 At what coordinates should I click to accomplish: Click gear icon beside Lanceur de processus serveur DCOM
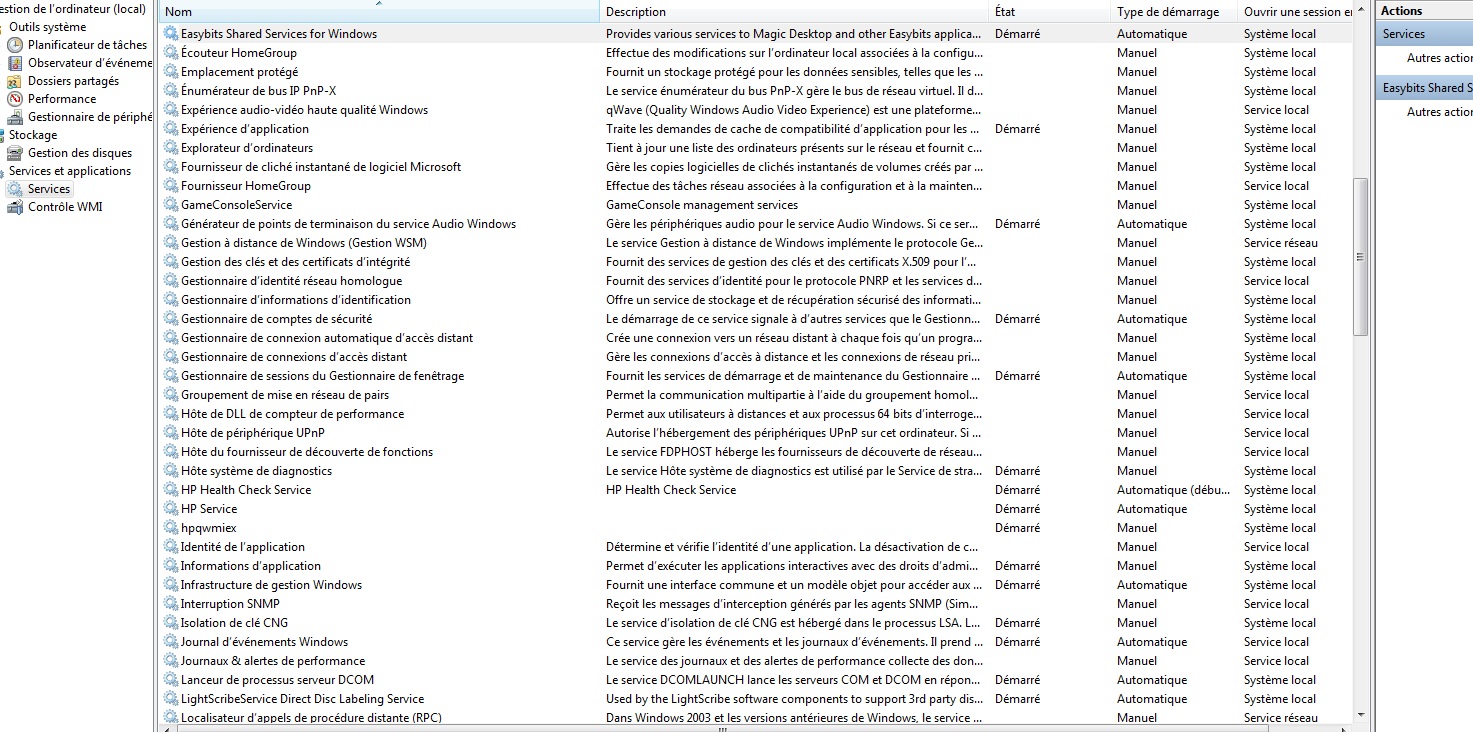pyautogui.click(x=171, y=680)
